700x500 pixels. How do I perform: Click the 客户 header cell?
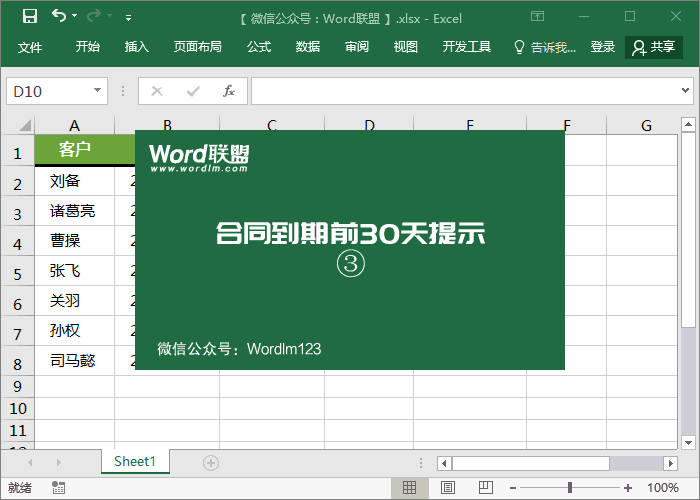coord(75,150)
